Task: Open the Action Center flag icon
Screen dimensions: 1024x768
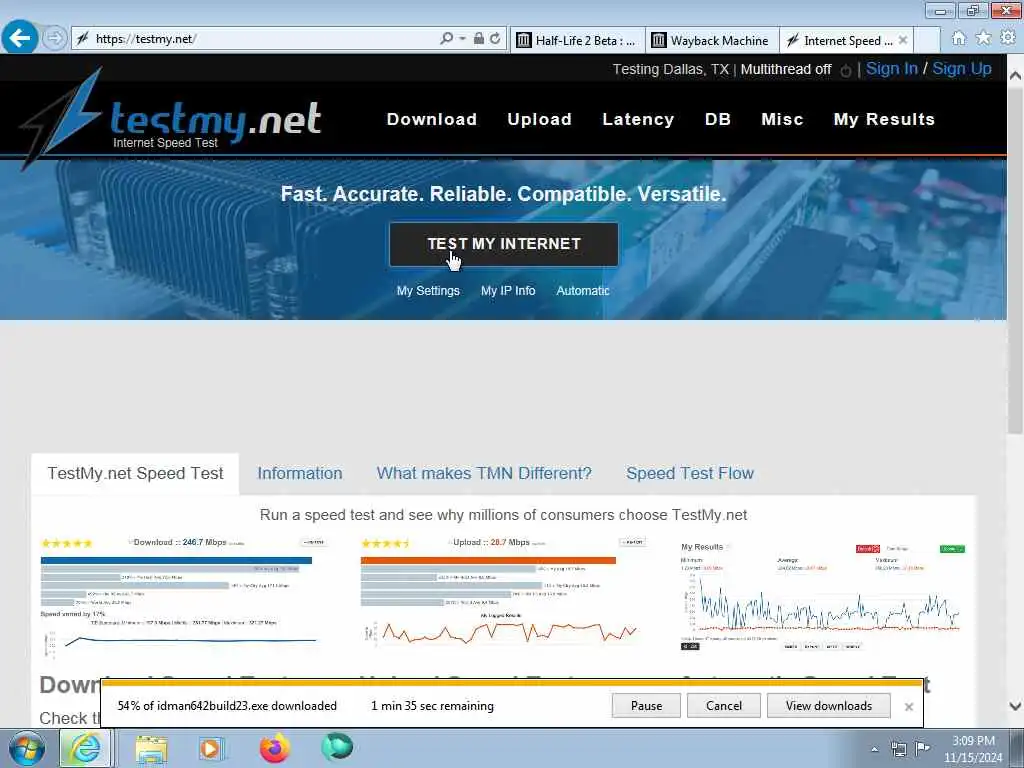Action: 922,748
